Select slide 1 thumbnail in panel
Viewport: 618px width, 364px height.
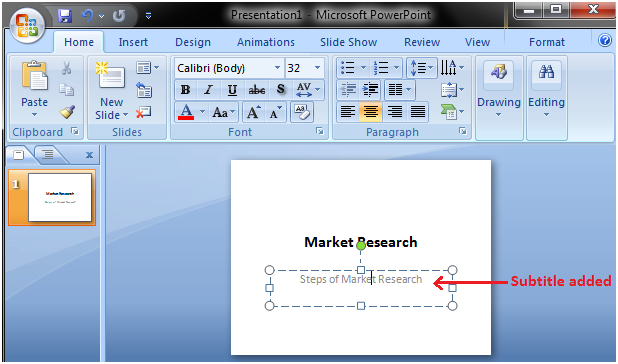tap(52, 197)
